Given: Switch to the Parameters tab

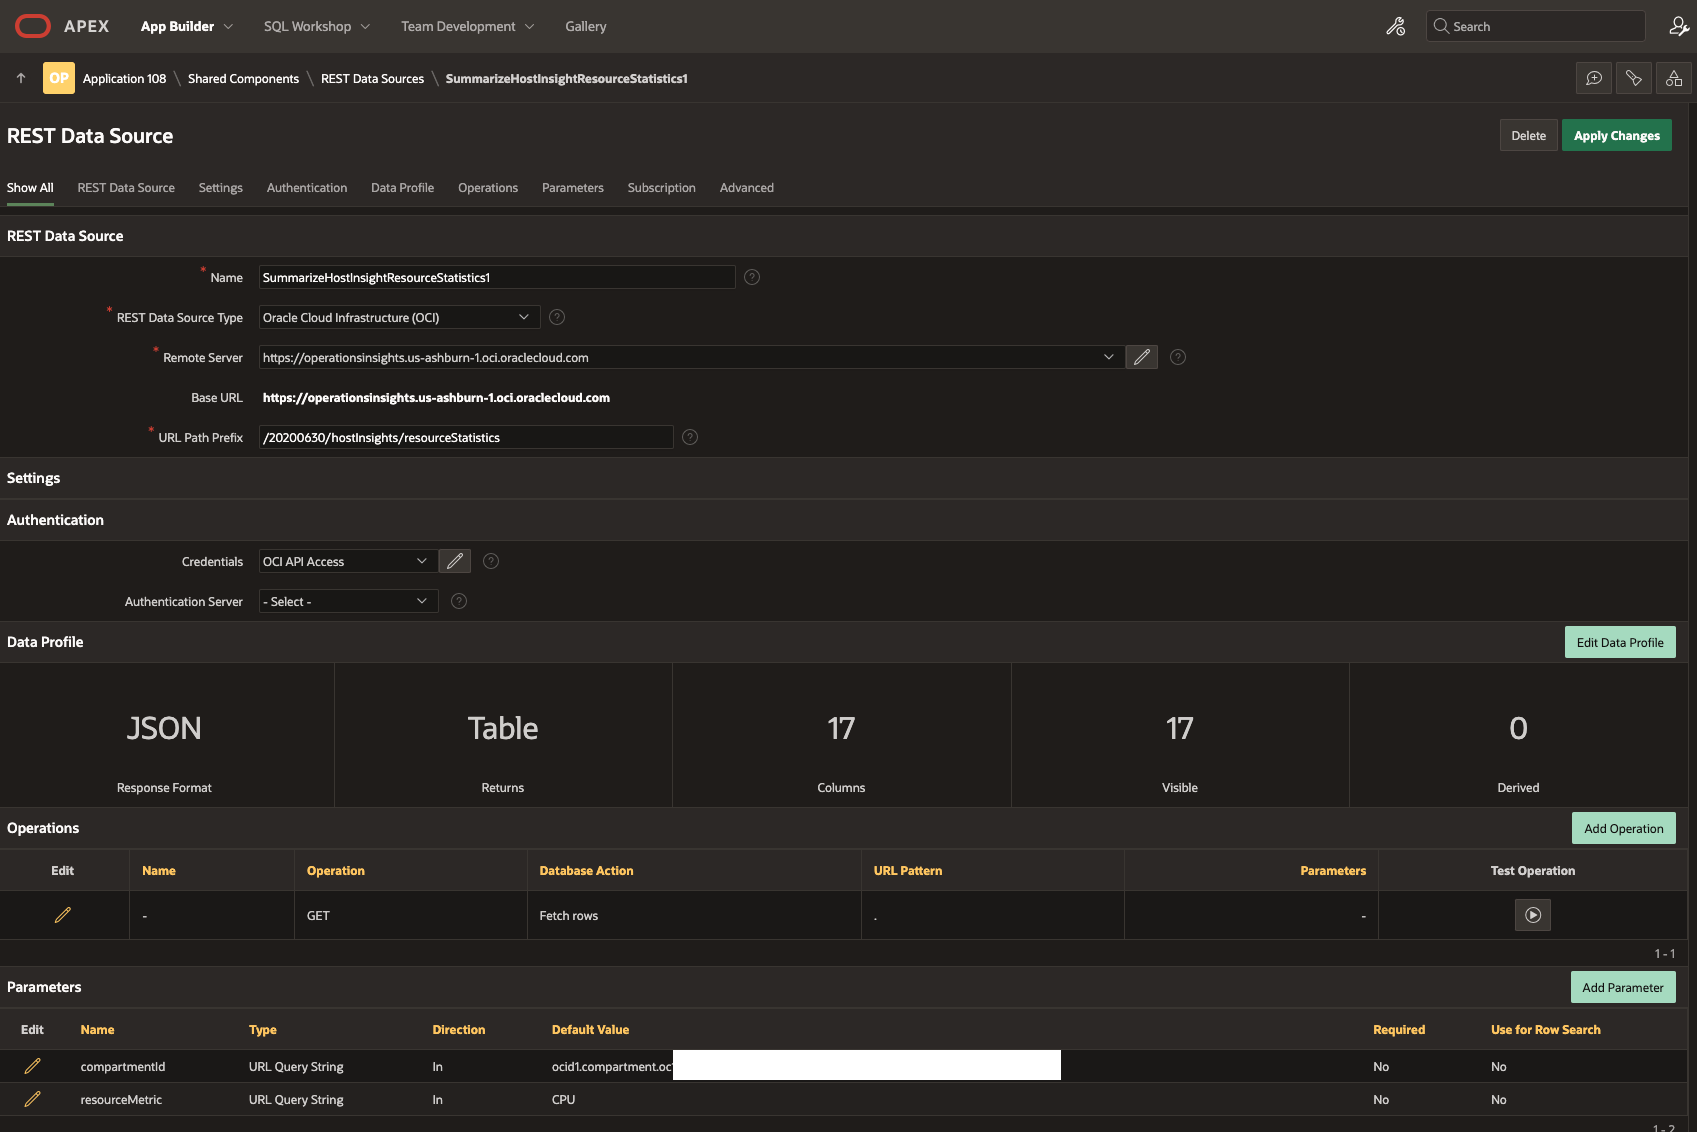Looking at the screenshot, I should pos(573,187).
